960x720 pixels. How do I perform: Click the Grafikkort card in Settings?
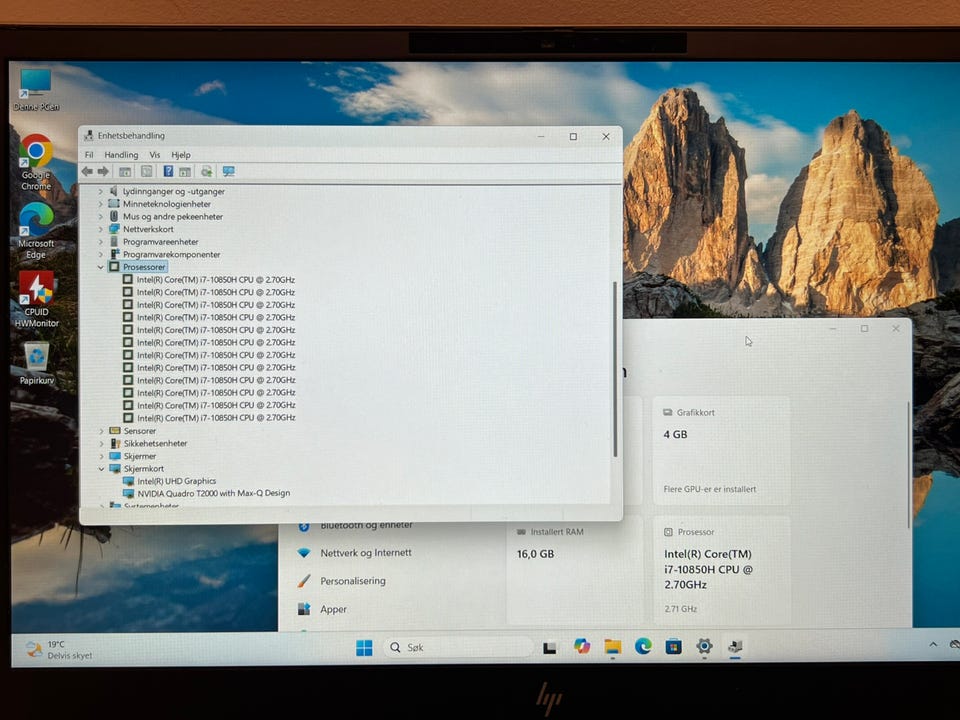click(x=721, y=451)
